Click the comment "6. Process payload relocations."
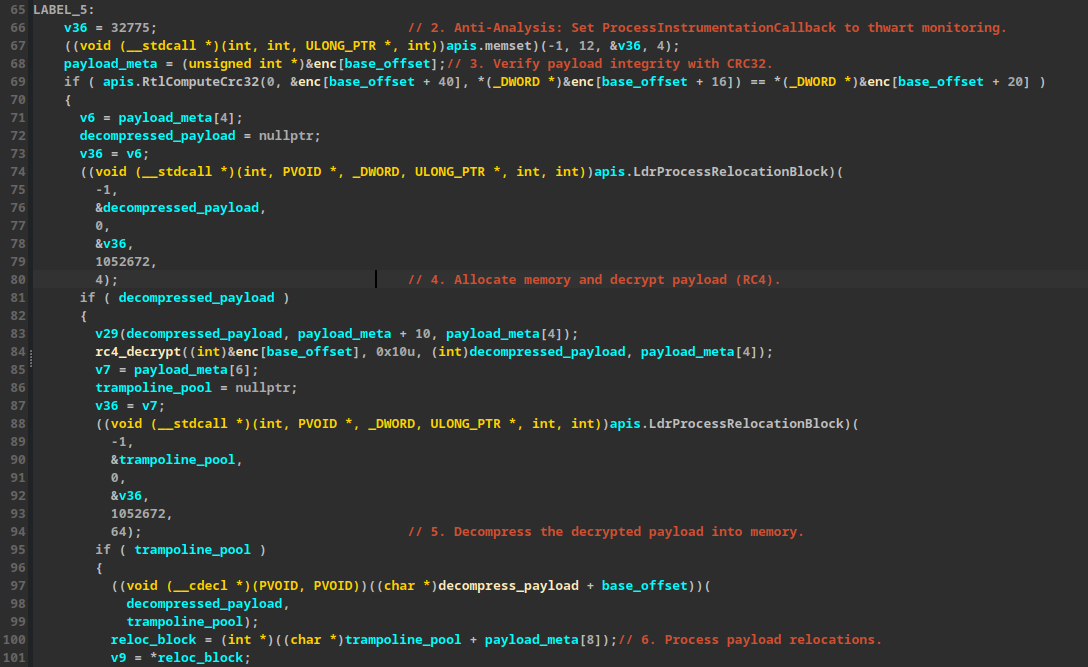1088x667 pixels. click(x=750, y=641)
